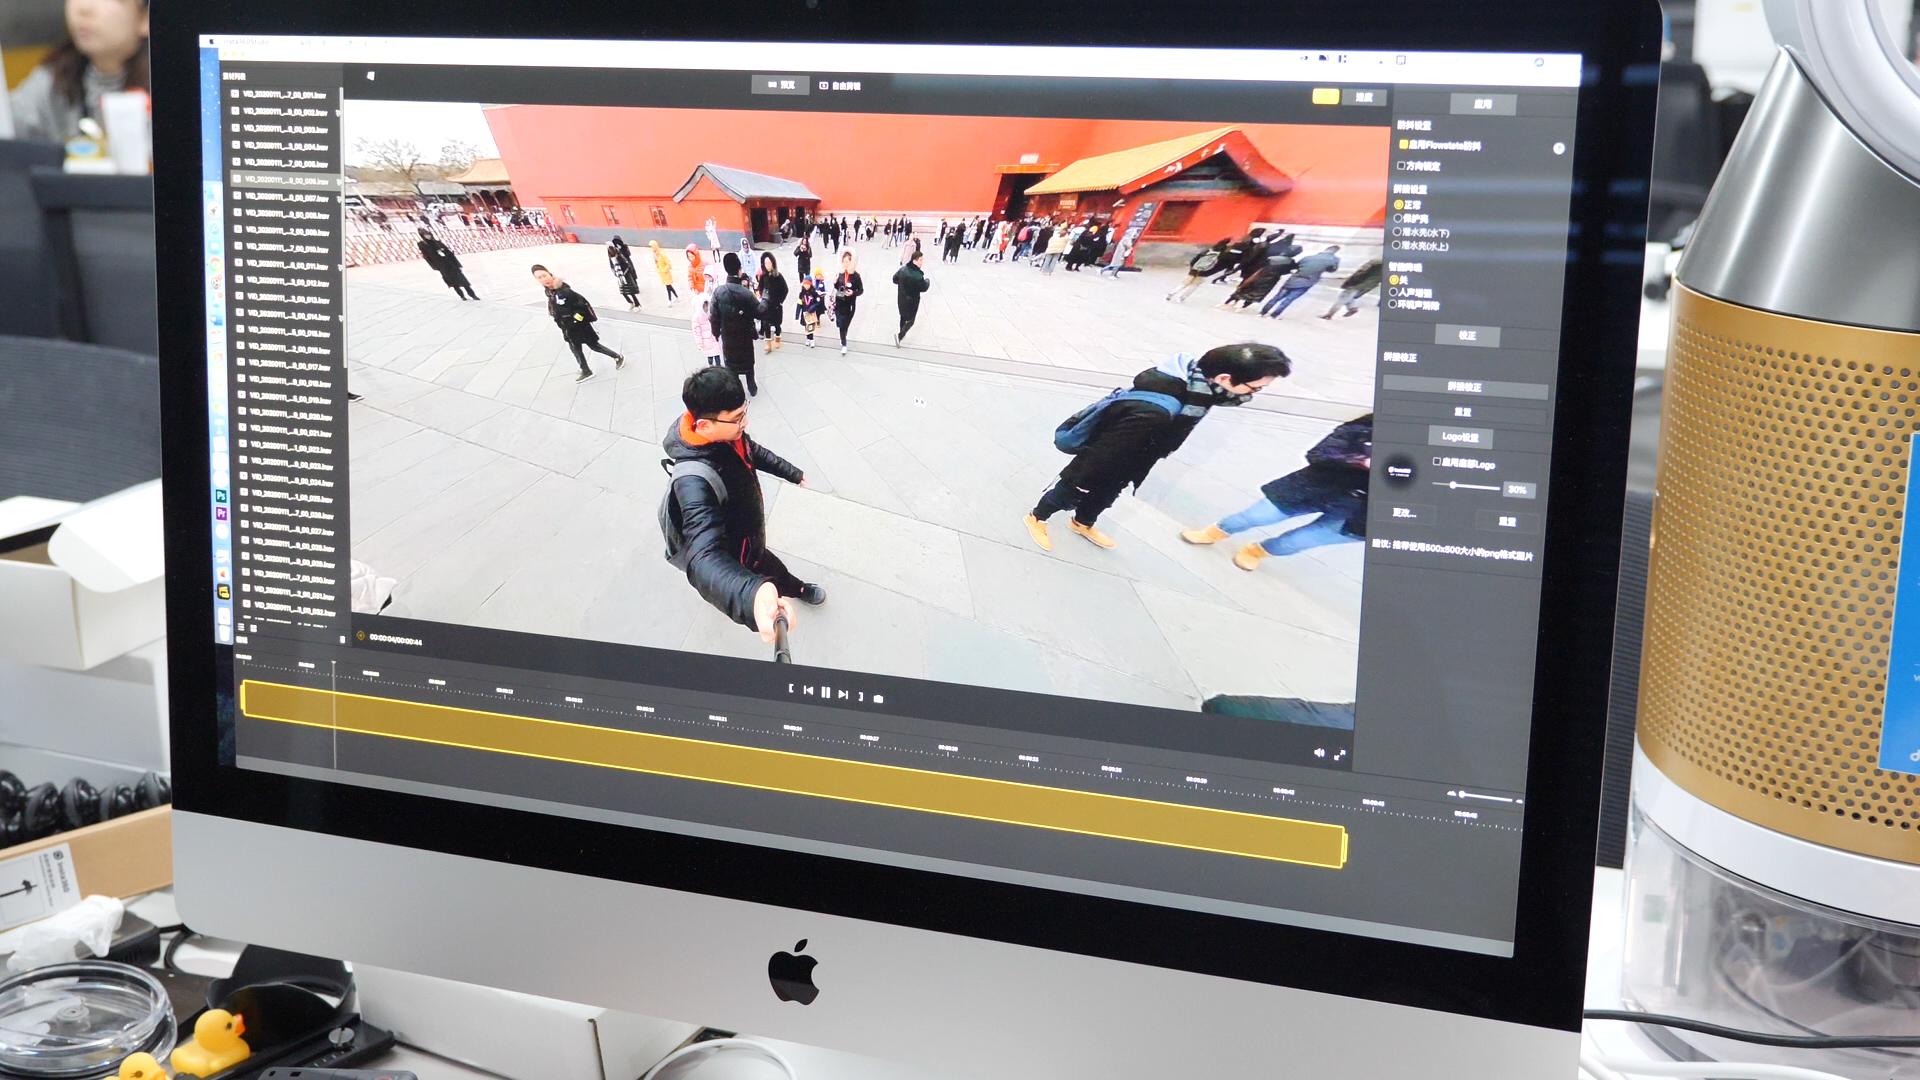Select the highlighted file ending in 006.insv
Screen dimensions: 1920x1080
tap(285, 180)
